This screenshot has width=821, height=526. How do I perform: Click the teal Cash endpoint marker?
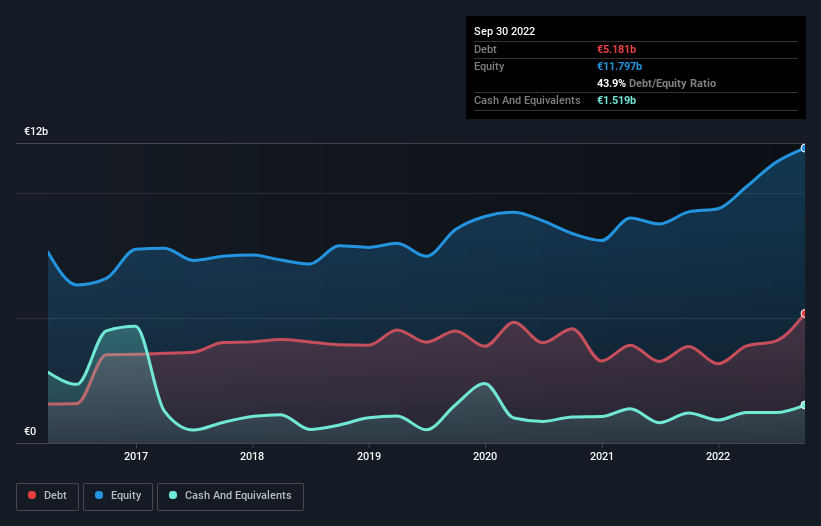(804, 405)
